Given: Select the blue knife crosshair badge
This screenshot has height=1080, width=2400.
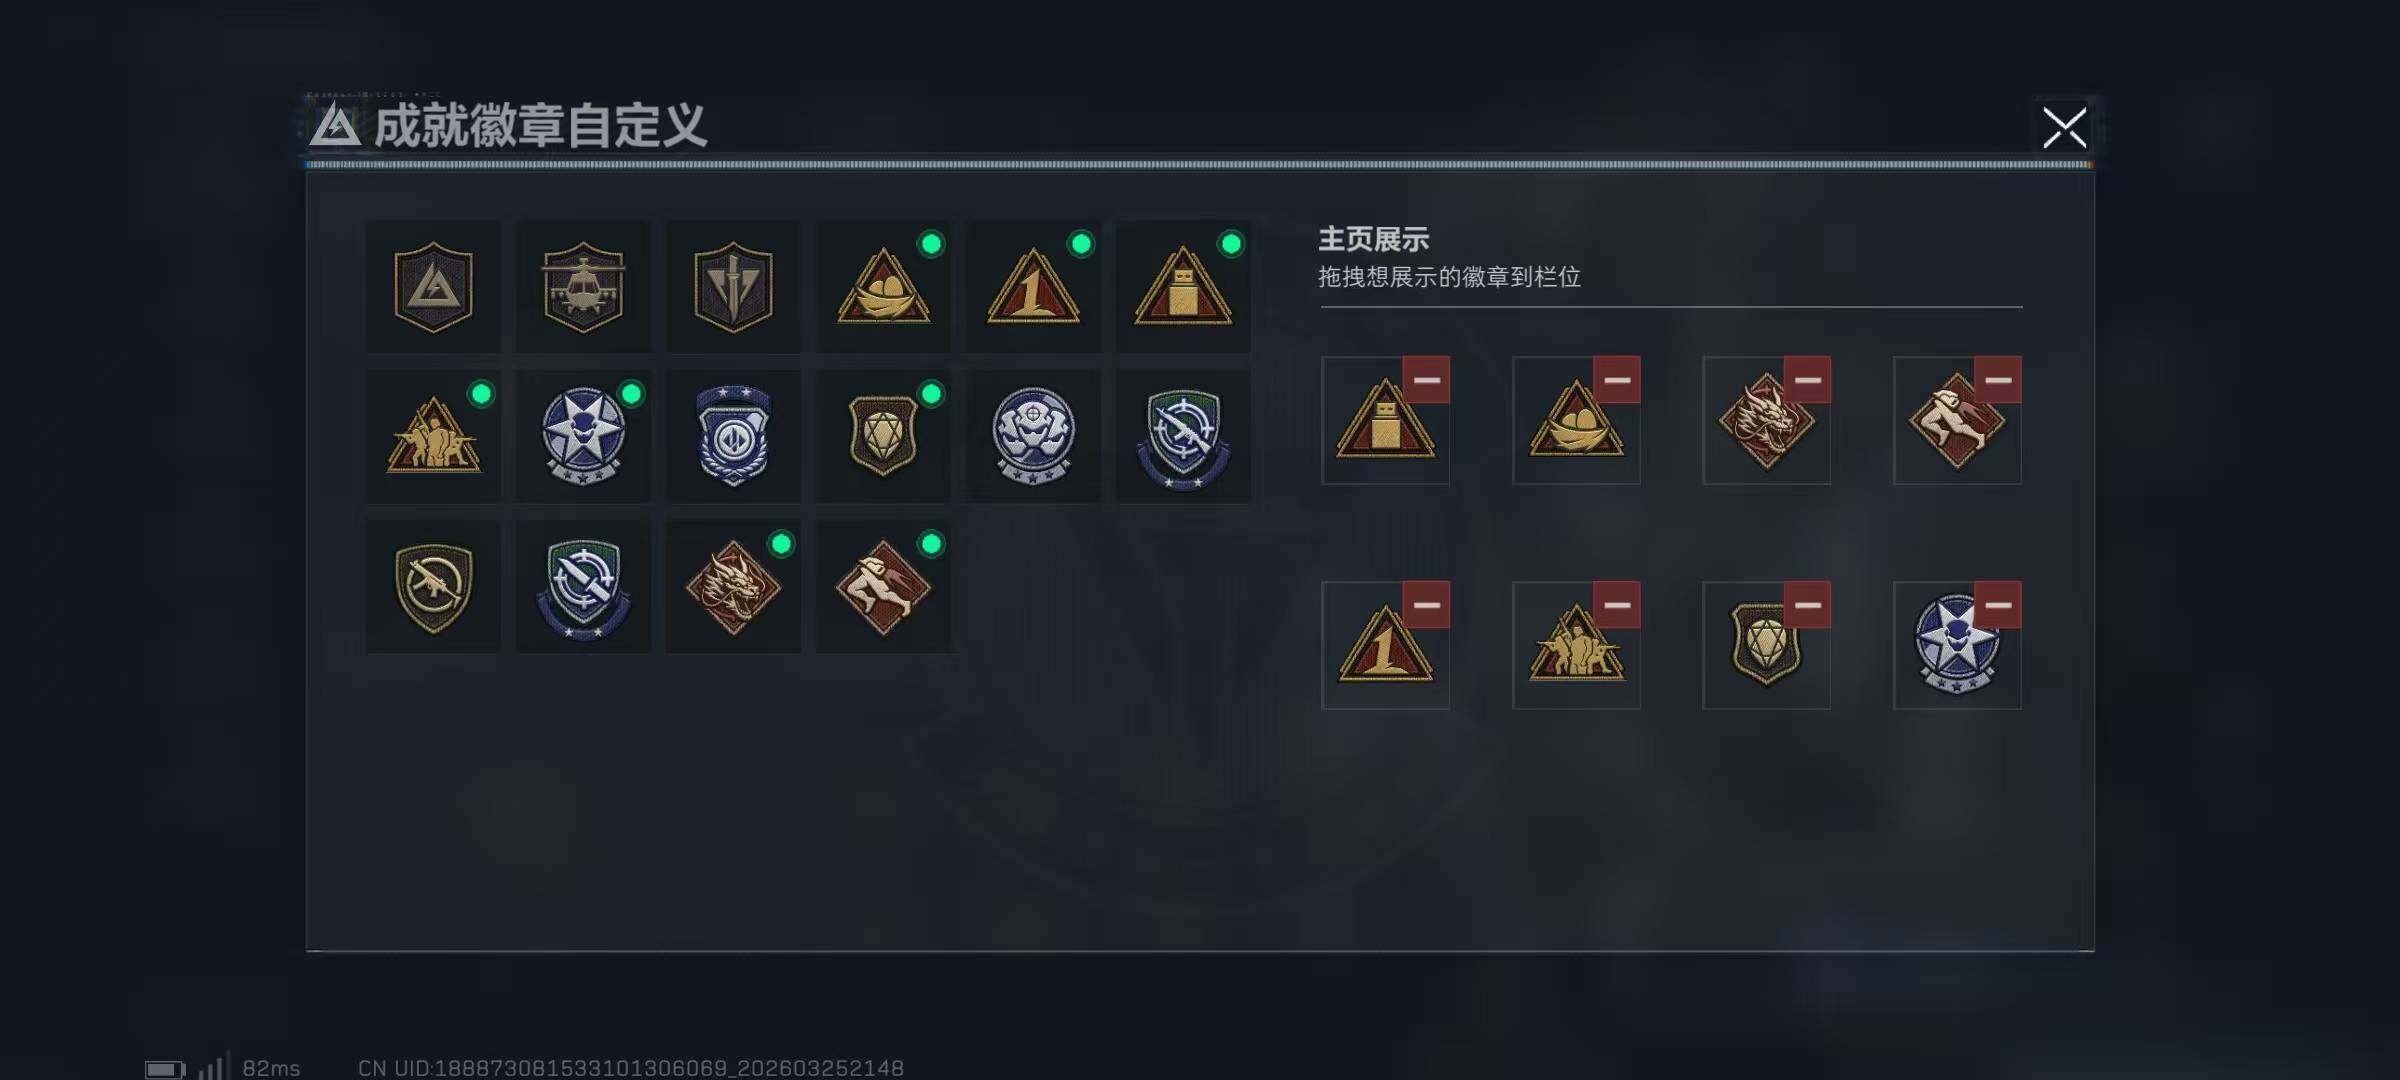Looking at the screenshot, I should pos(583,587).
